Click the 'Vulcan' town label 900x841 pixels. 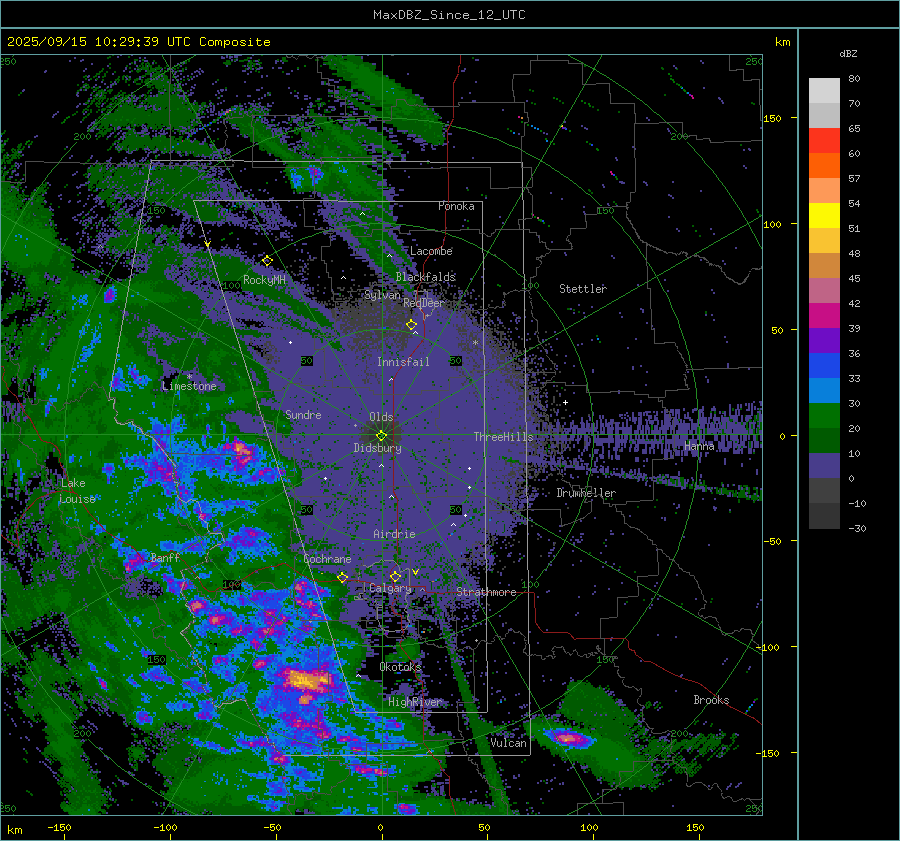coord(509,743)
